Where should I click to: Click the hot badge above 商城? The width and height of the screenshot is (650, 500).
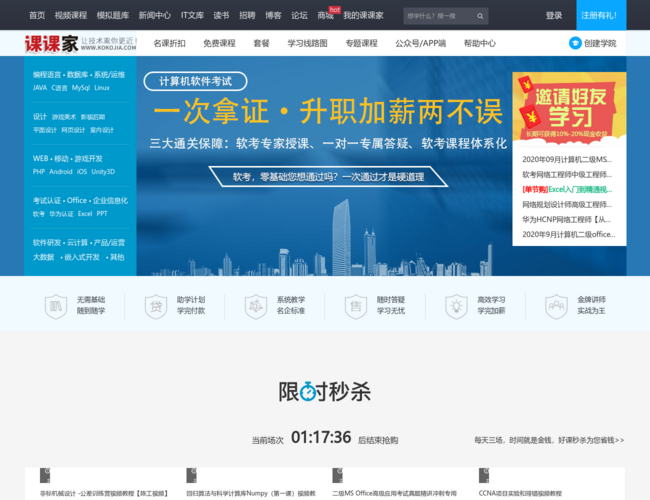[x=335, y=10]
